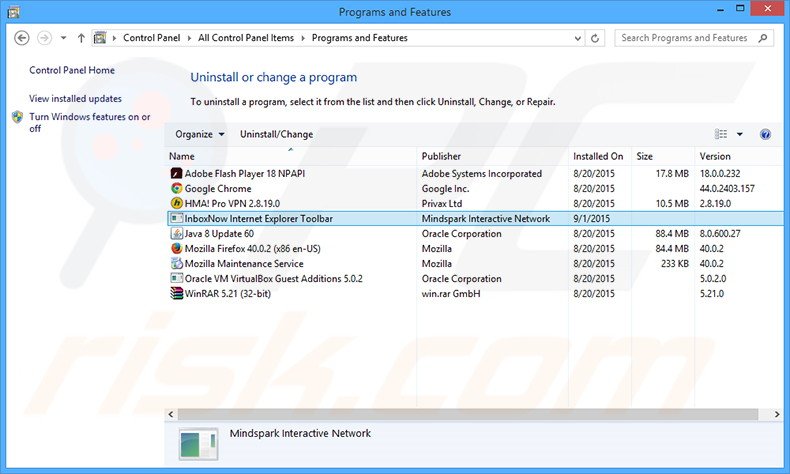
Task: Click the Mozilla Firefox icon
Action: [176, 248]
